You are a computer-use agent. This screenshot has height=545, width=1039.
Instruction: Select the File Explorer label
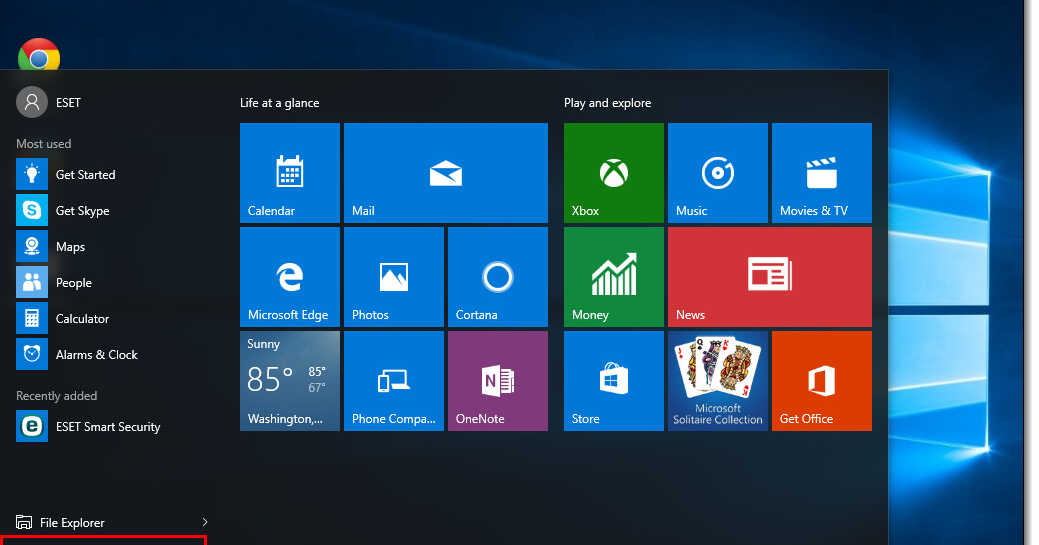pos(72,523)
